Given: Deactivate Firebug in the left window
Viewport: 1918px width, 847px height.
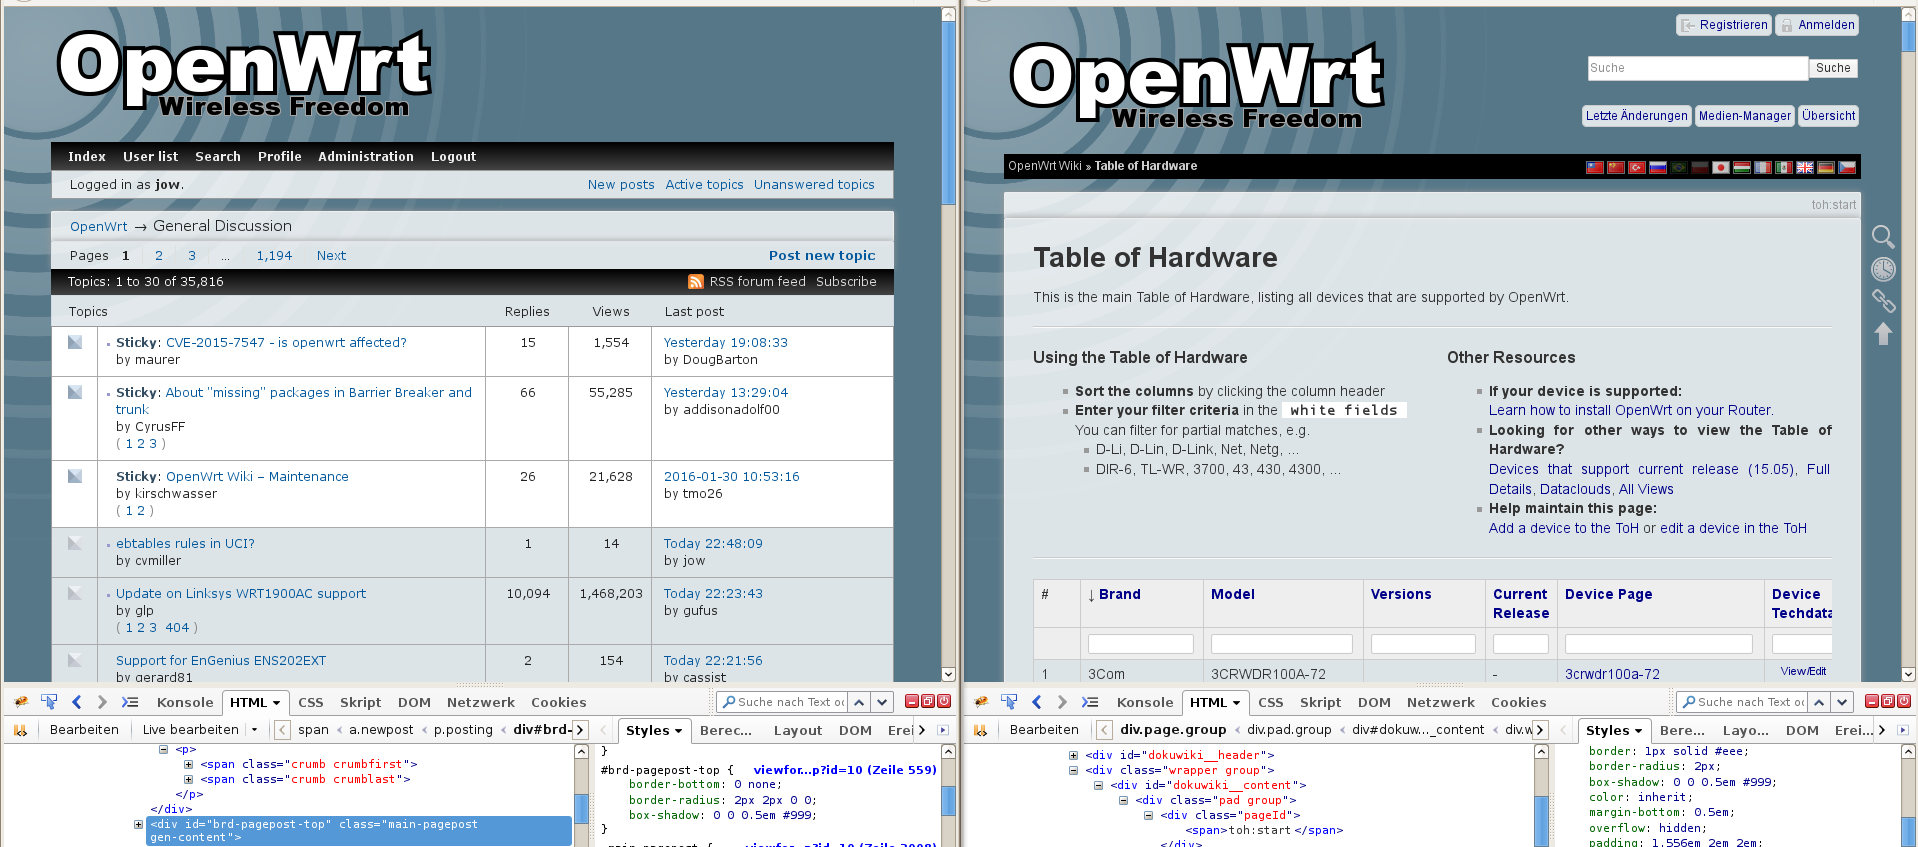Looking at the screenshot, I should 943,701.
